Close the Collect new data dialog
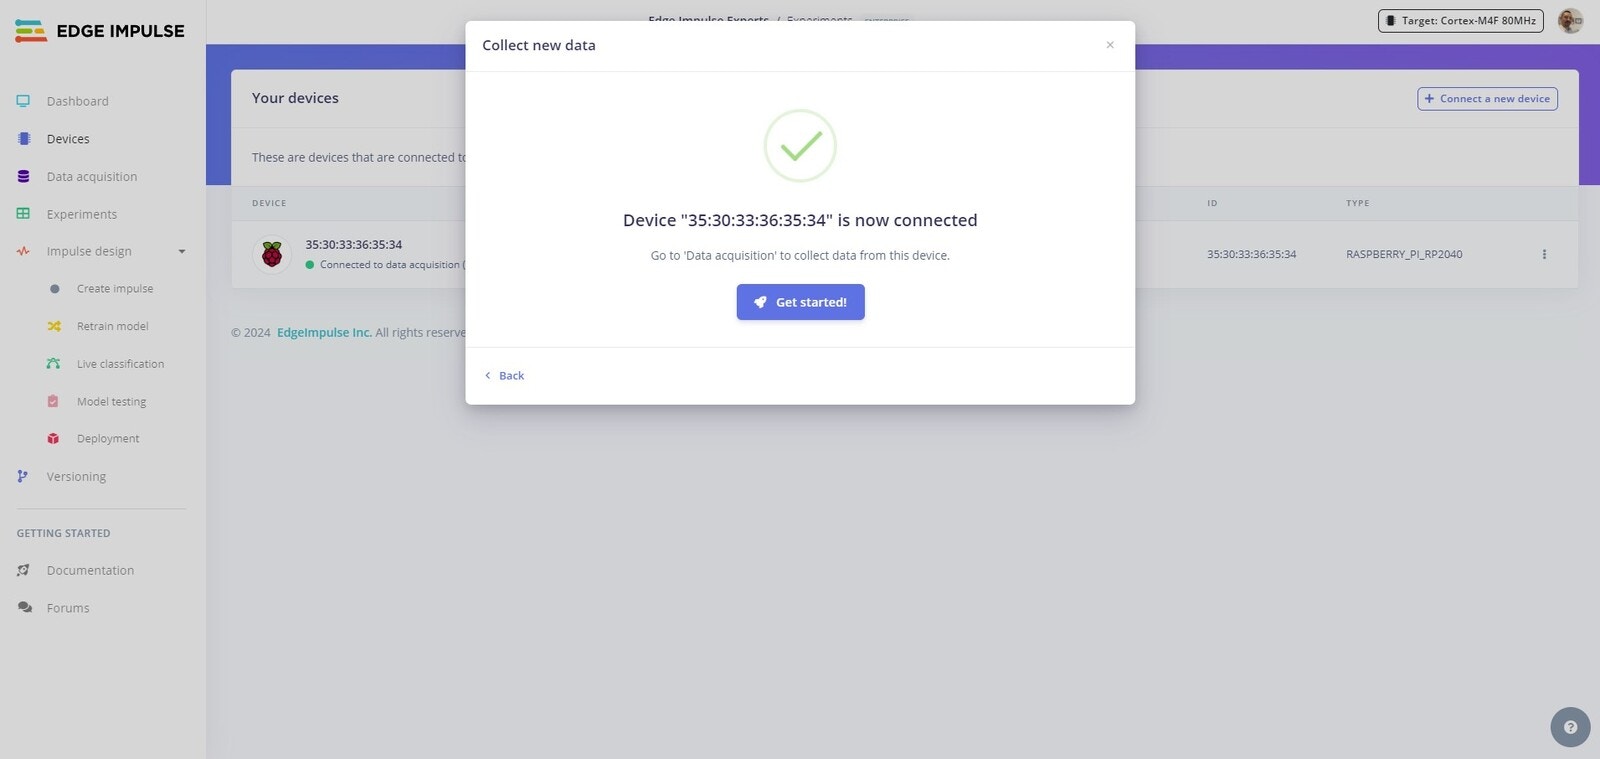Image resolution: width=1600 pixels, height=759 pixels. tap(1110, 45)
